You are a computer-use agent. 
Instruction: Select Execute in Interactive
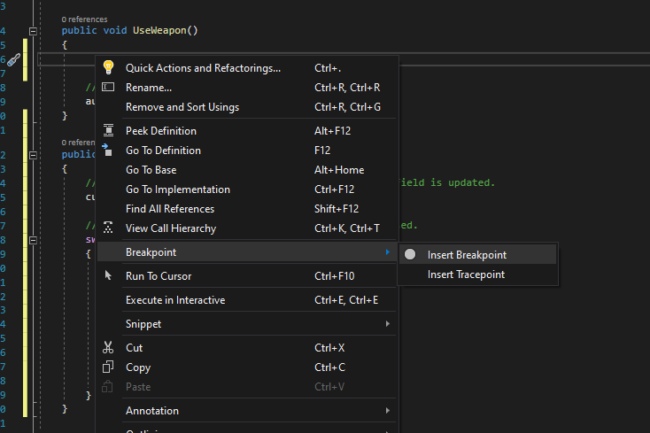247,300
